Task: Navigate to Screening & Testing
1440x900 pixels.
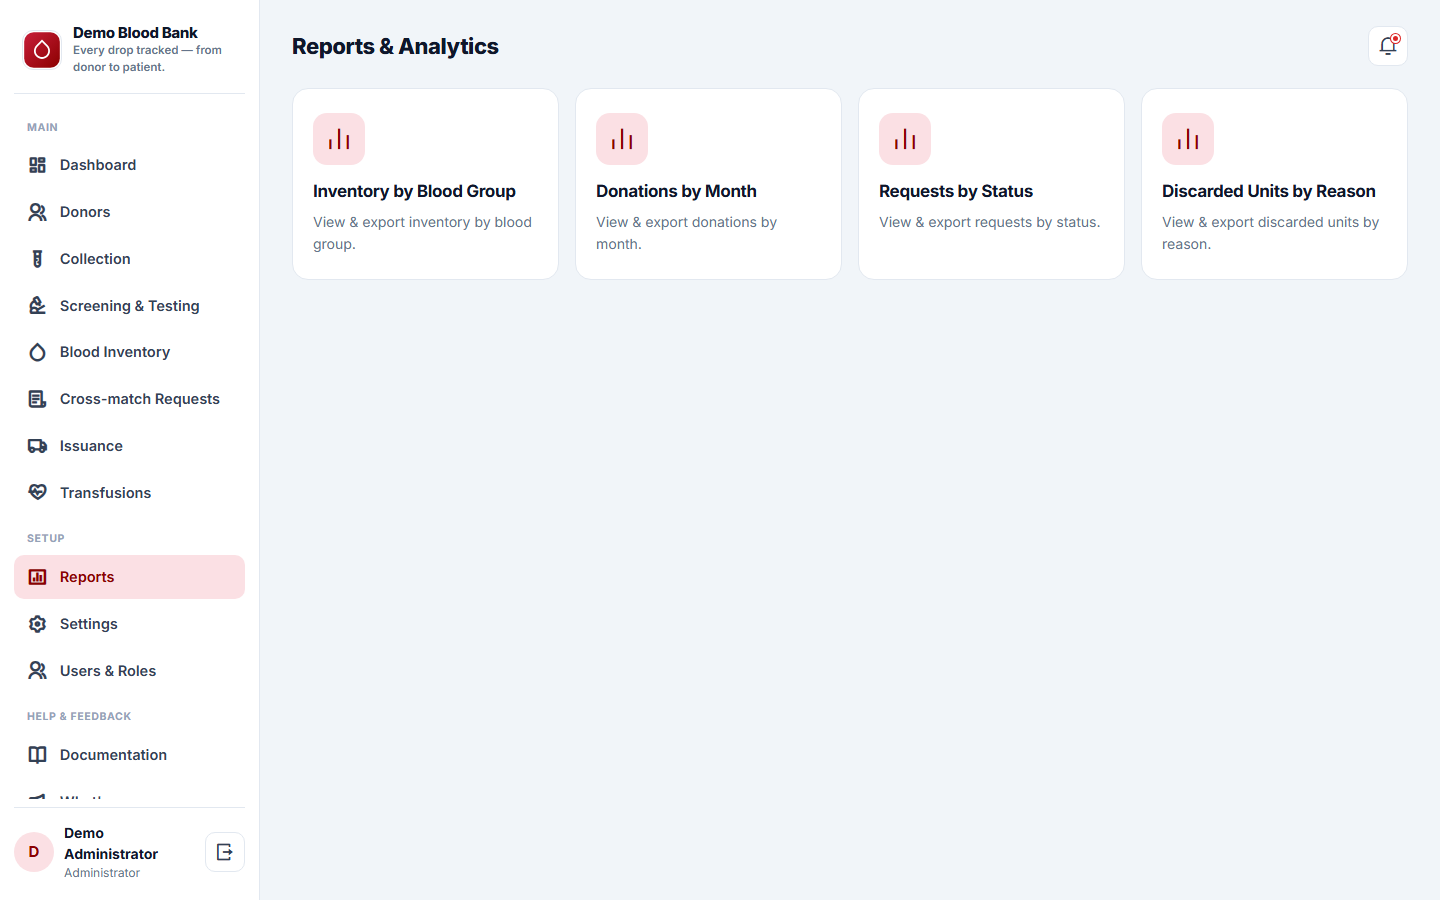Action: point(129,306)
